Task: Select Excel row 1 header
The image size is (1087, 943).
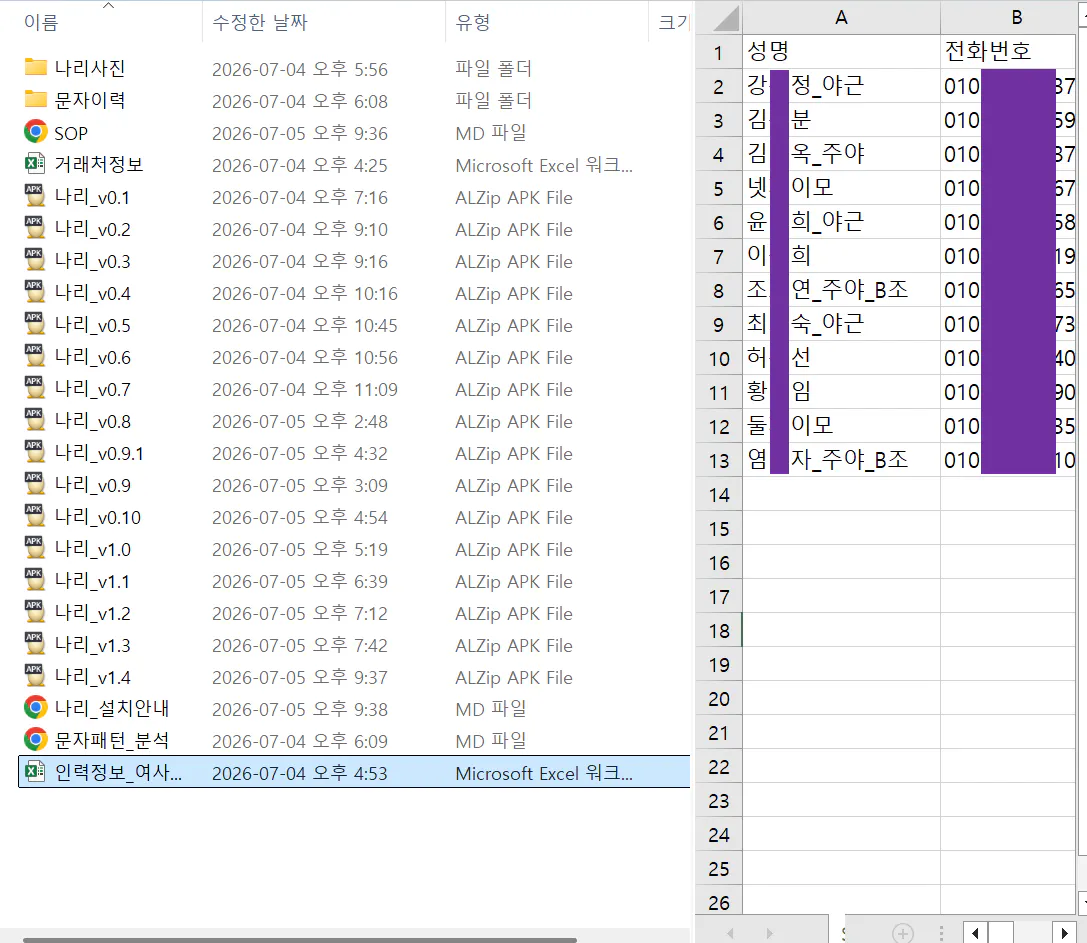Action: pos(718,53)
